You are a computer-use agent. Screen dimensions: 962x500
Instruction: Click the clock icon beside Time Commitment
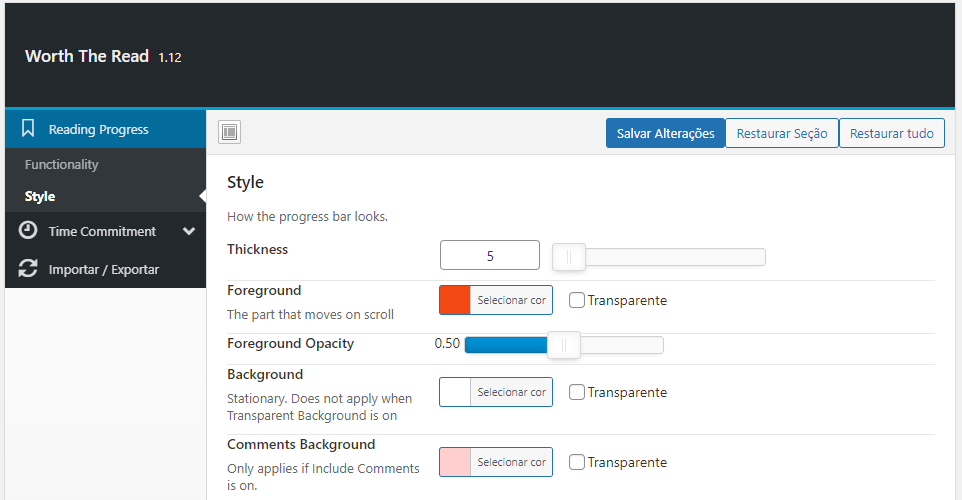coord(28,231)
